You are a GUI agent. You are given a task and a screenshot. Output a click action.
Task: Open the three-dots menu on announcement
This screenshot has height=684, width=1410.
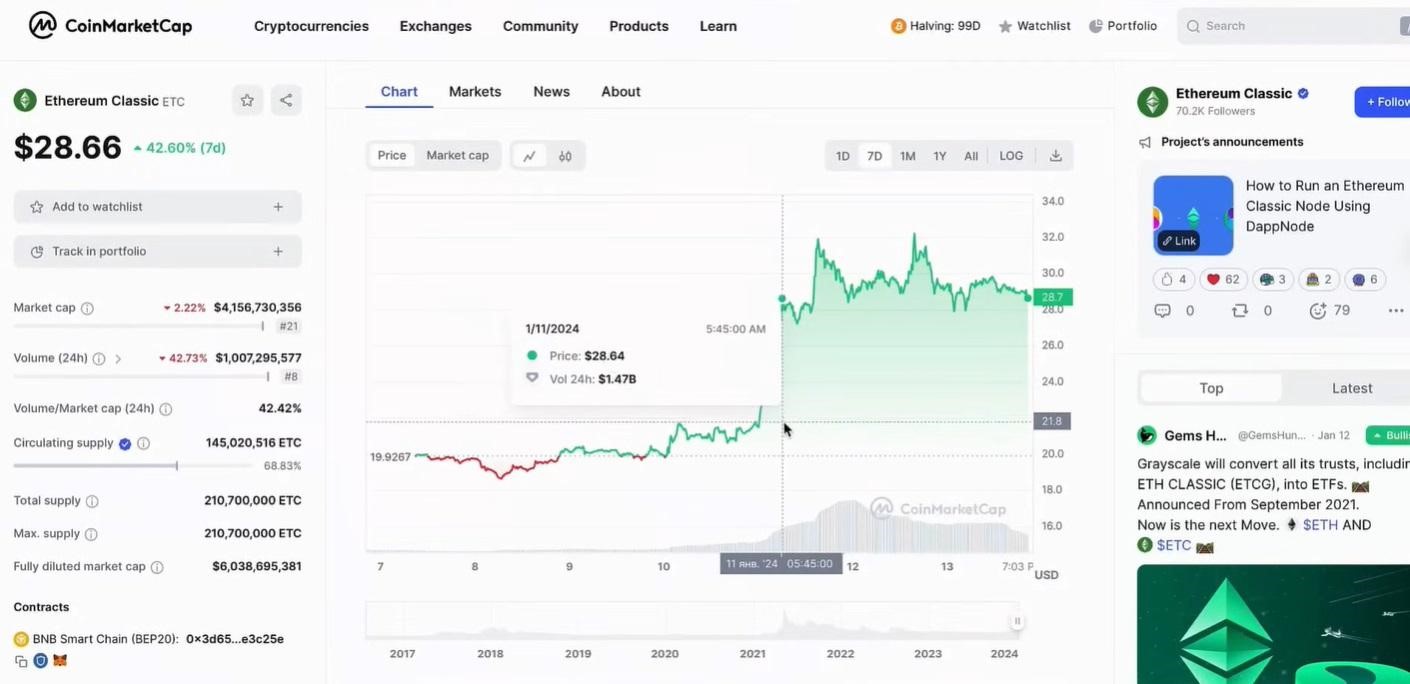(x=1396, y=311)
